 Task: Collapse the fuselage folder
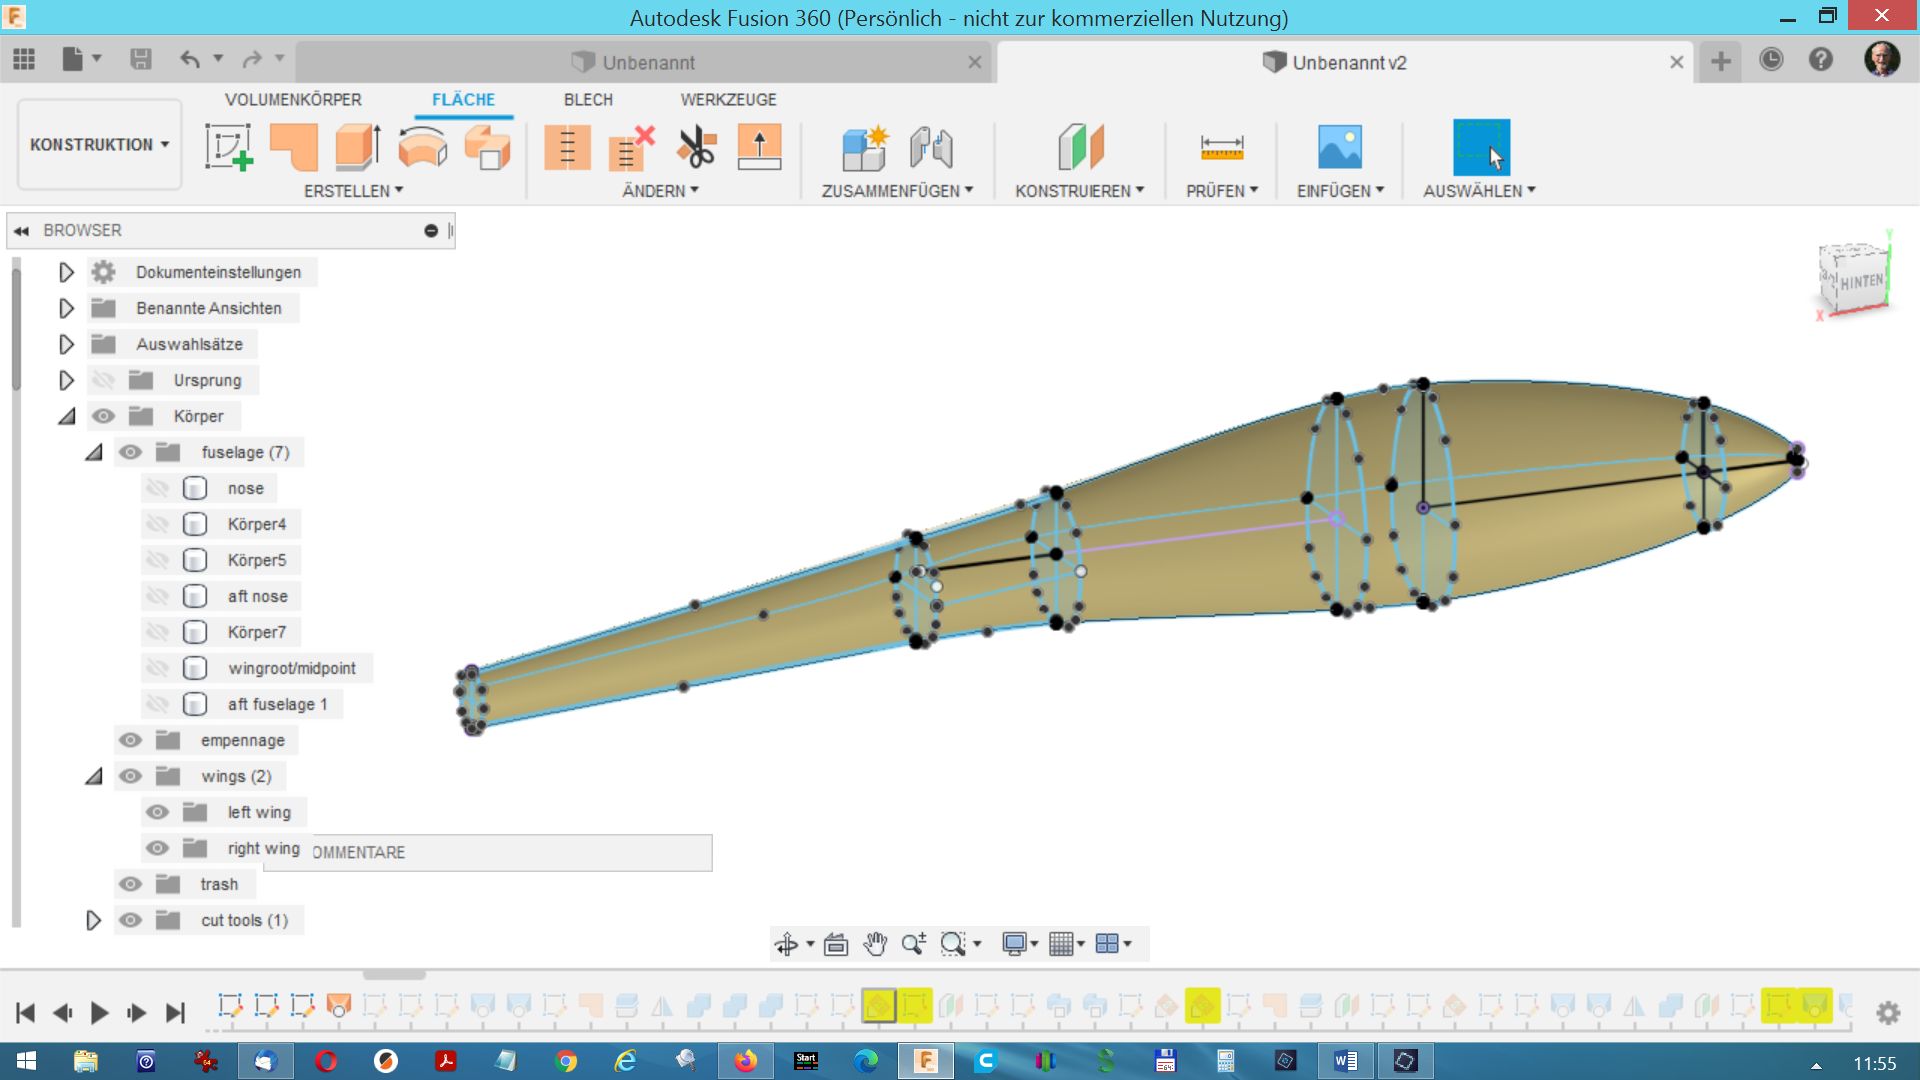pyautogui.click(x=93, y=452)
